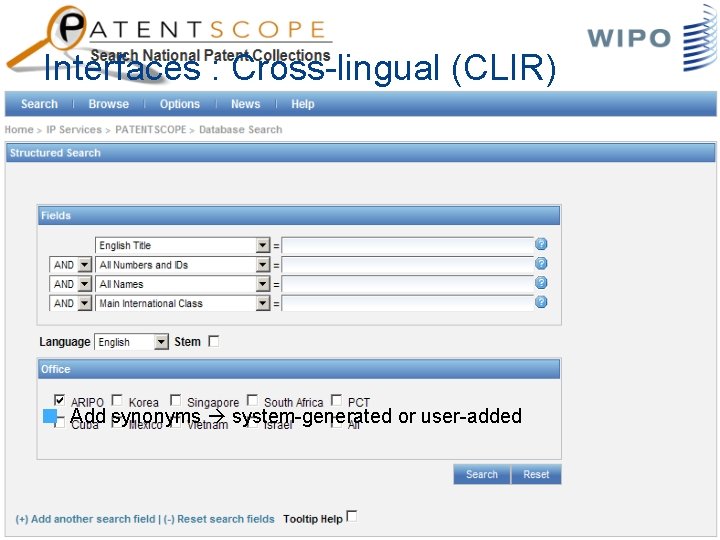
Task: Check the South Africa office checkbox
Action: pyautogui.click(x=252, y=400)
